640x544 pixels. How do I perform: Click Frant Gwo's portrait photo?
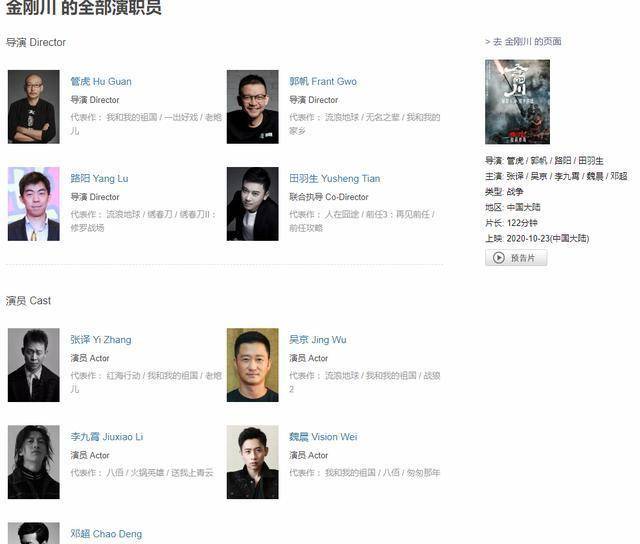tap(253, 107)
